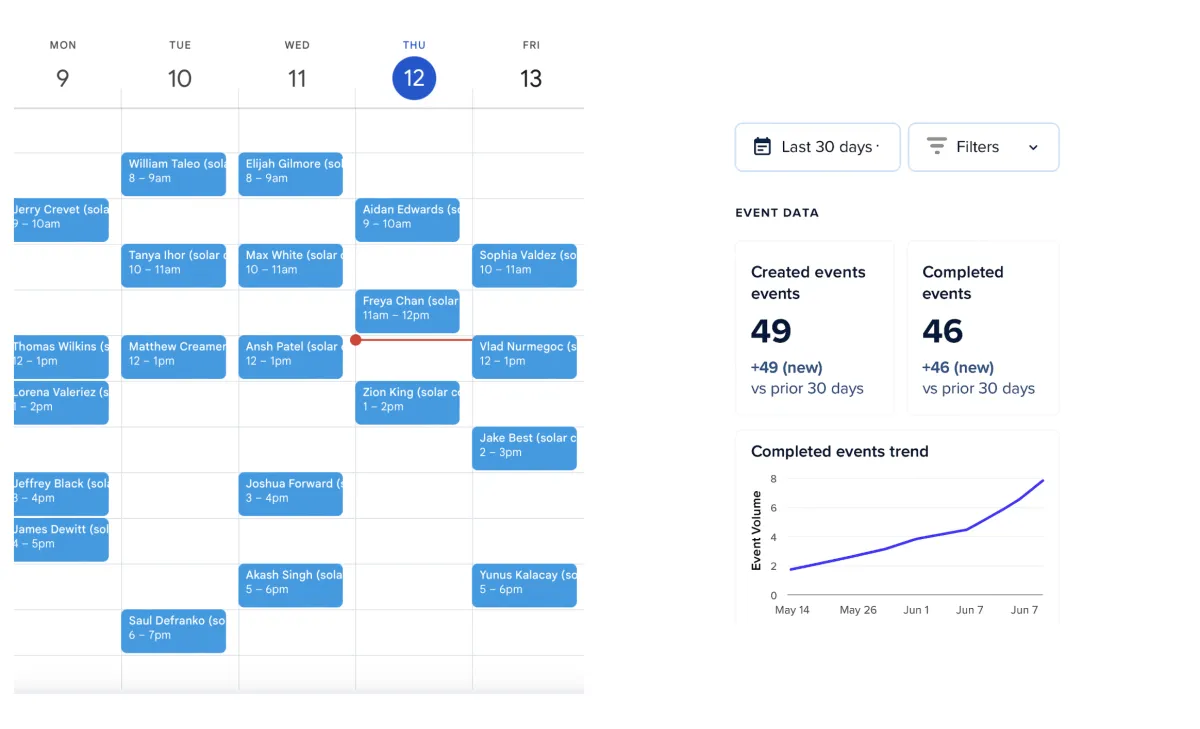
Task: Click the 49 created events count
Action: click(771, 331)
